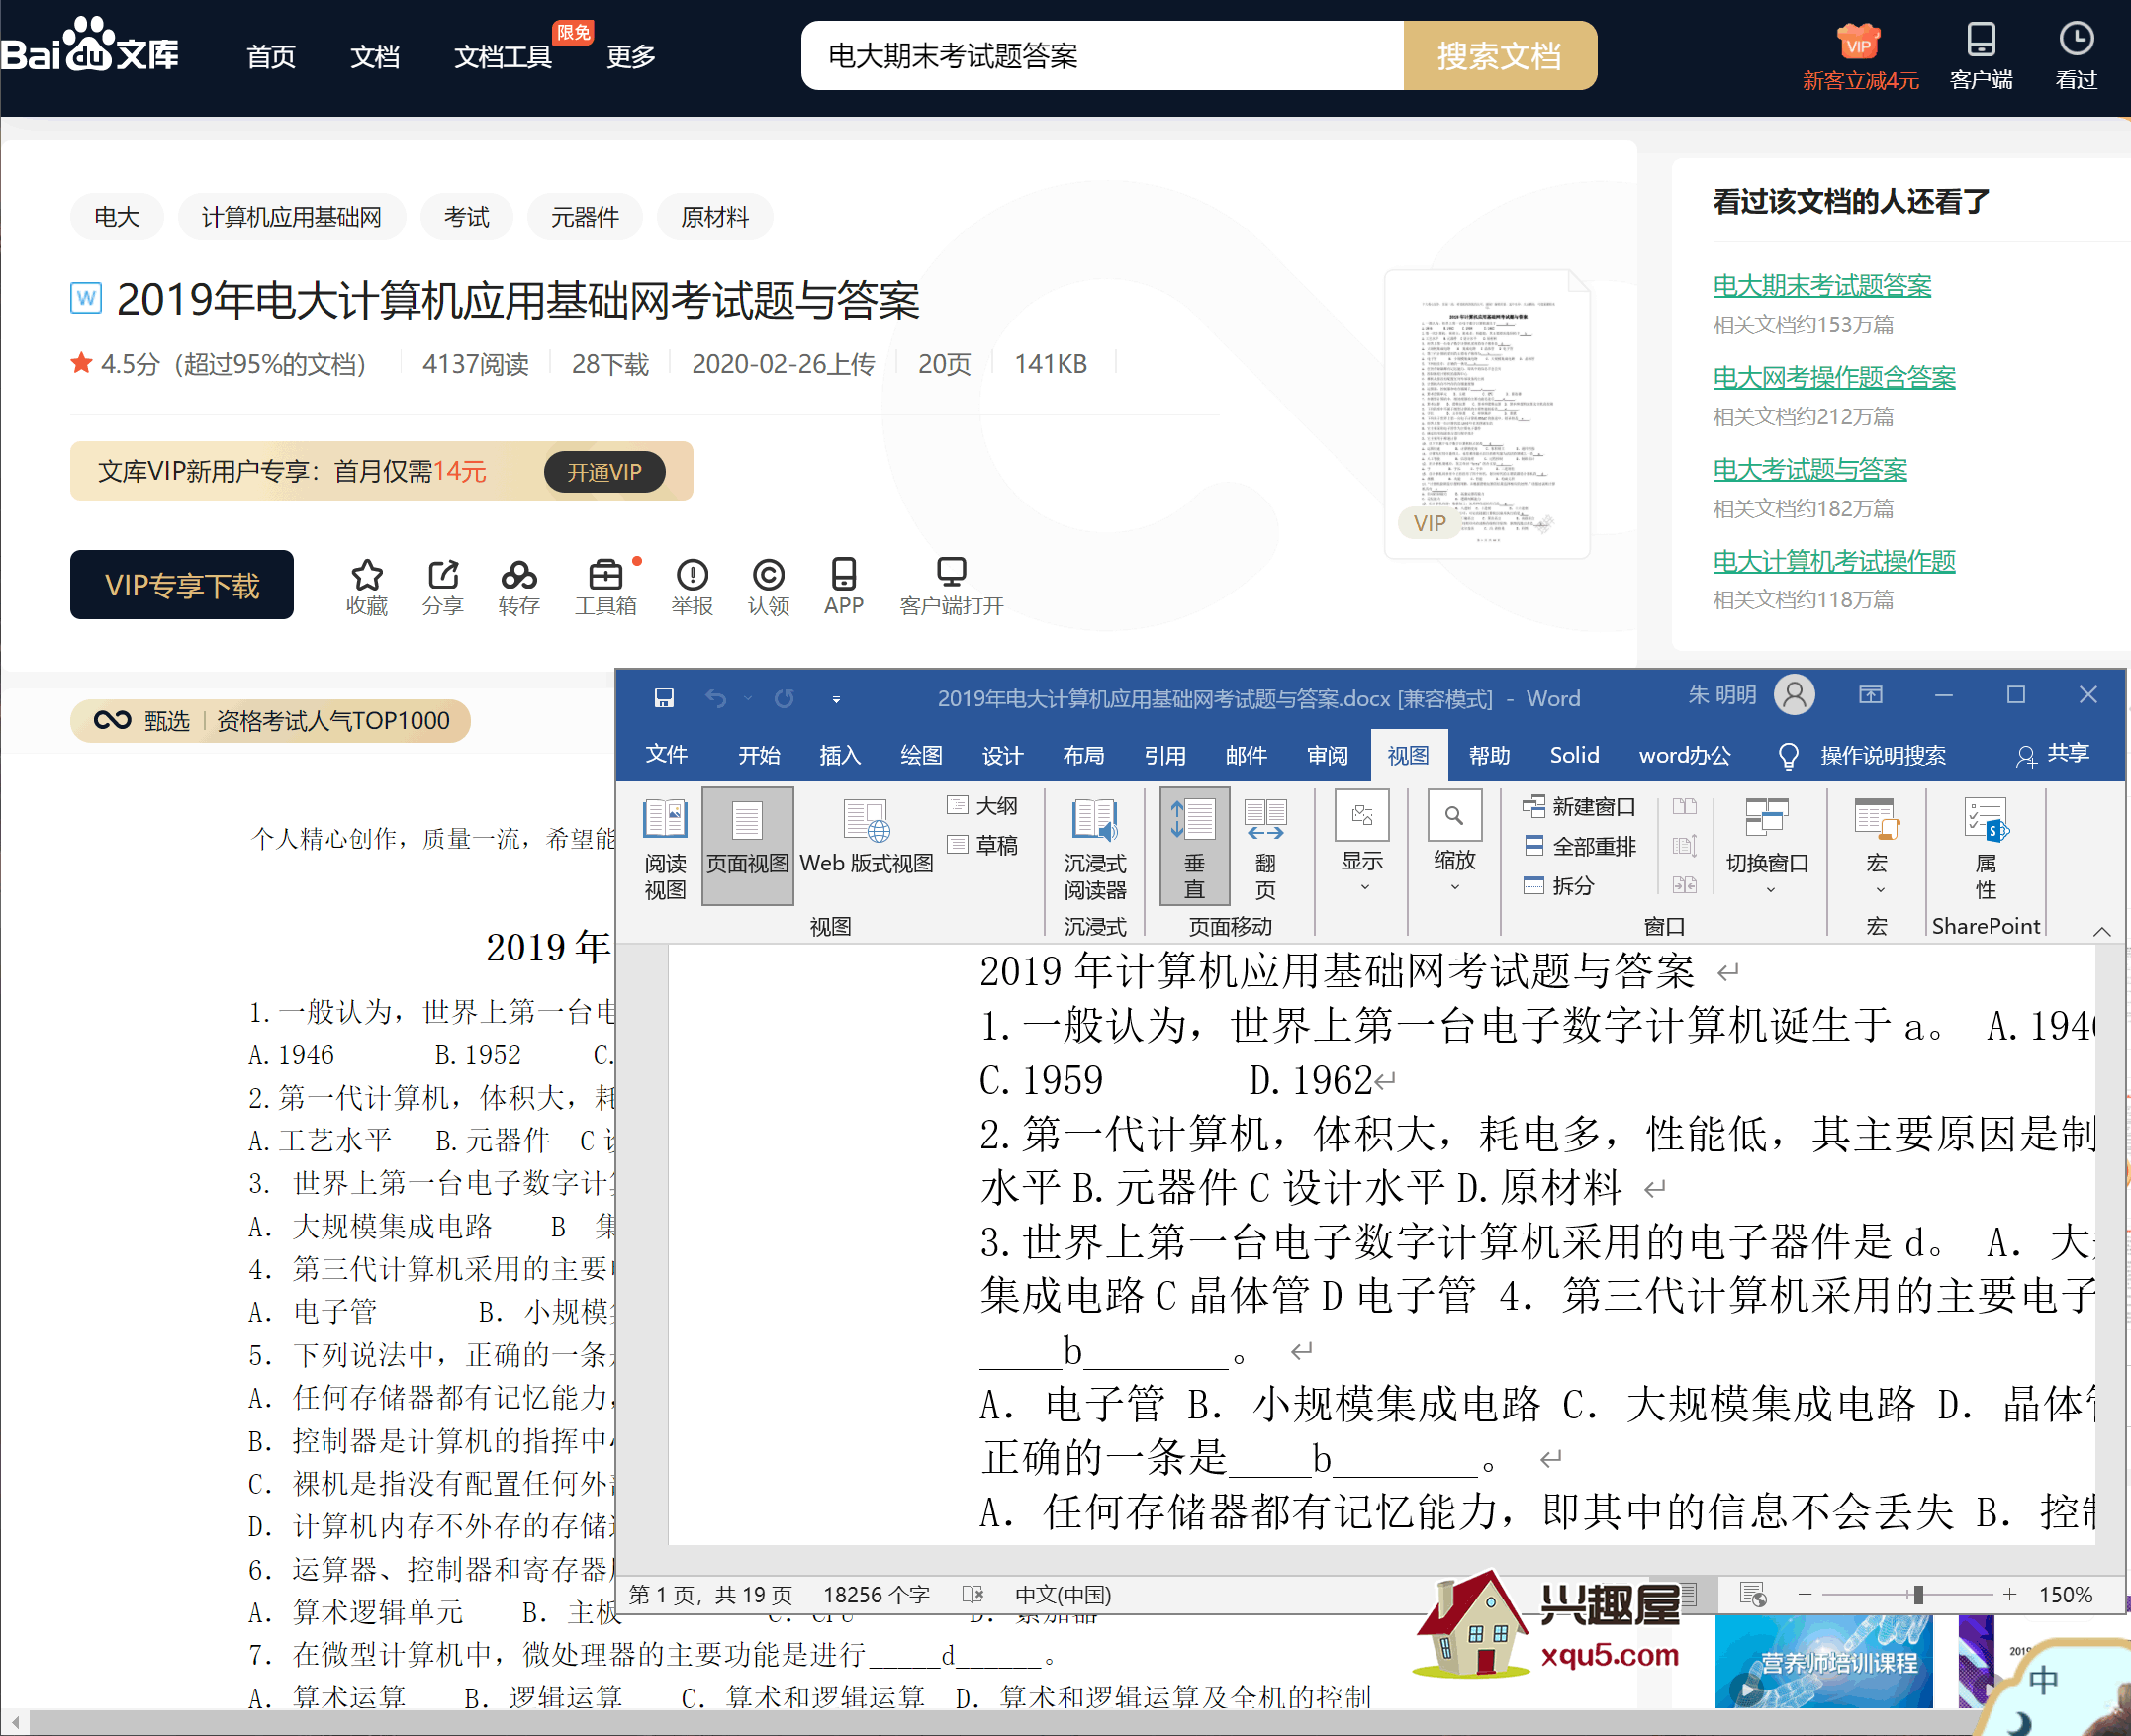This screenshot has width=2131, height=1736.
Task: Choose the 草稿 draft view
Action: point(982,845)
